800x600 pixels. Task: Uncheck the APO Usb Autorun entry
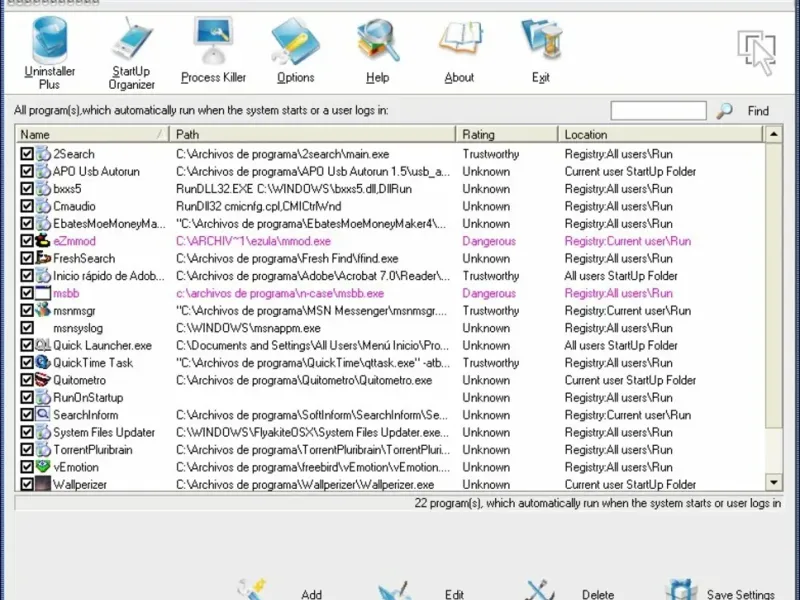[27, 171]
